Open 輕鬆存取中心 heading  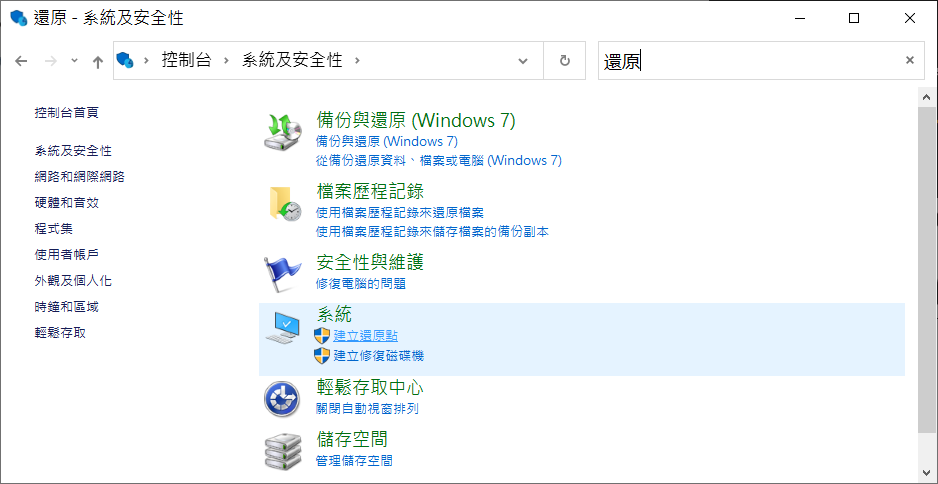point(370,388)
